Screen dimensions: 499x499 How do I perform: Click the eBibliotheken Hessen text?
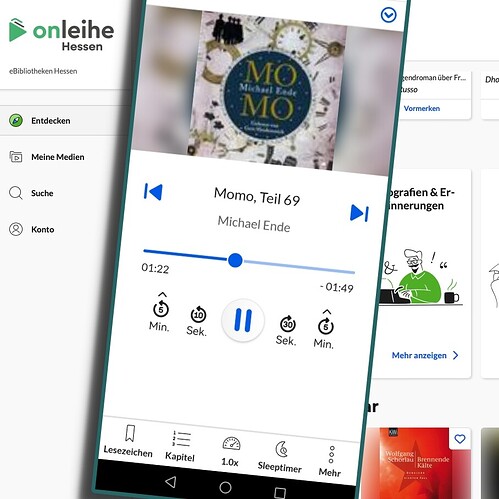click(43, 71)
